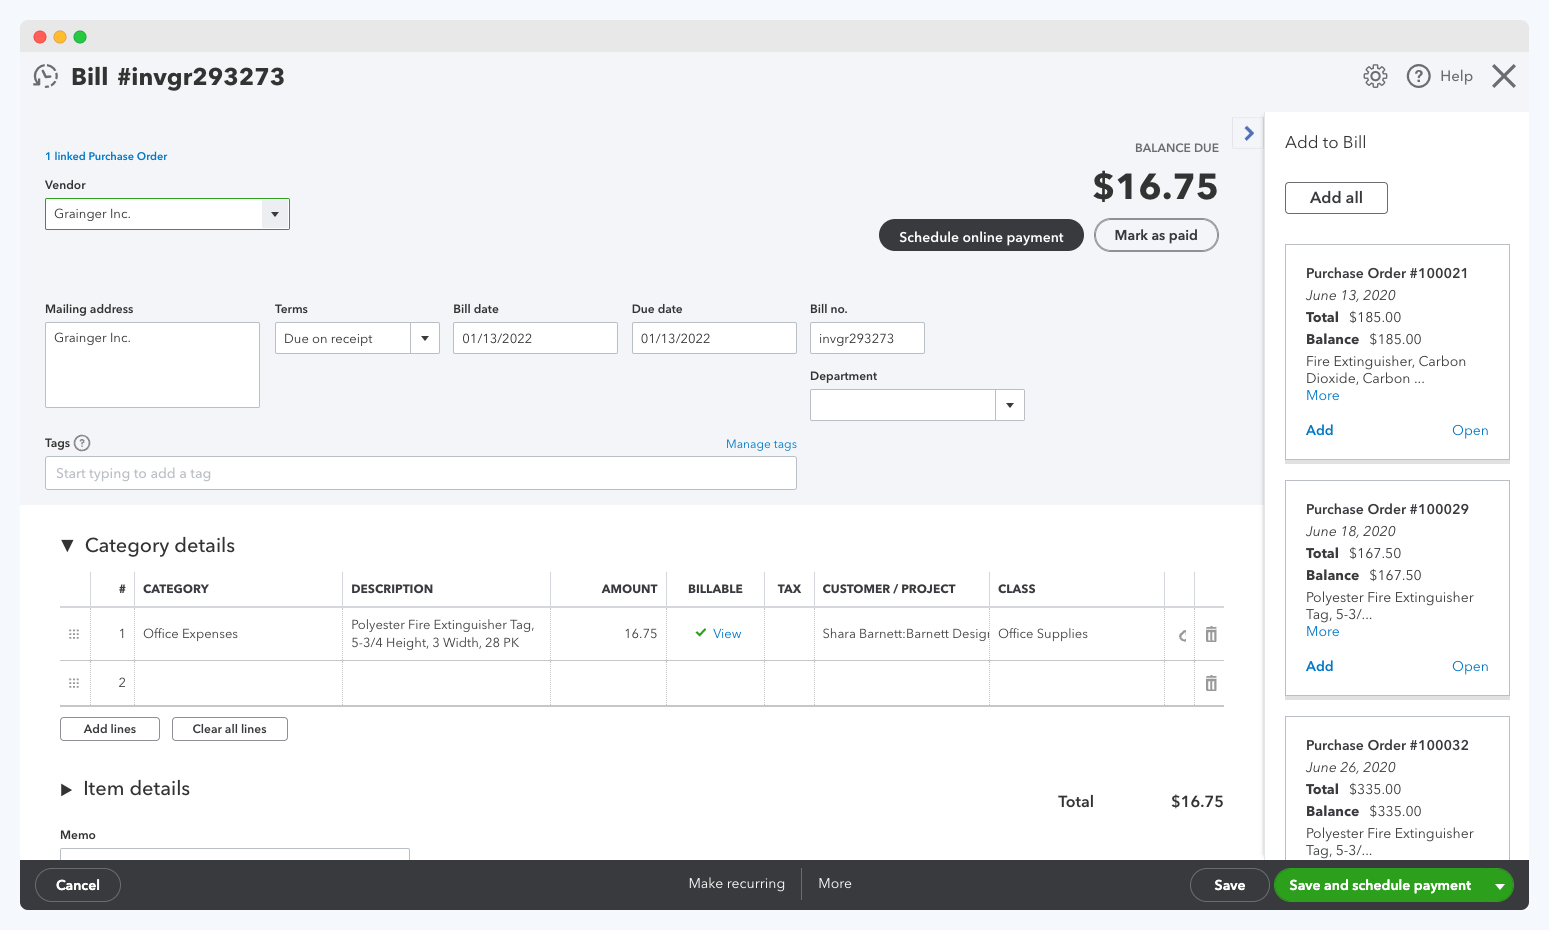
Task: Toggle the green Billable checkmark on line 1
Action: pos(700,633)
